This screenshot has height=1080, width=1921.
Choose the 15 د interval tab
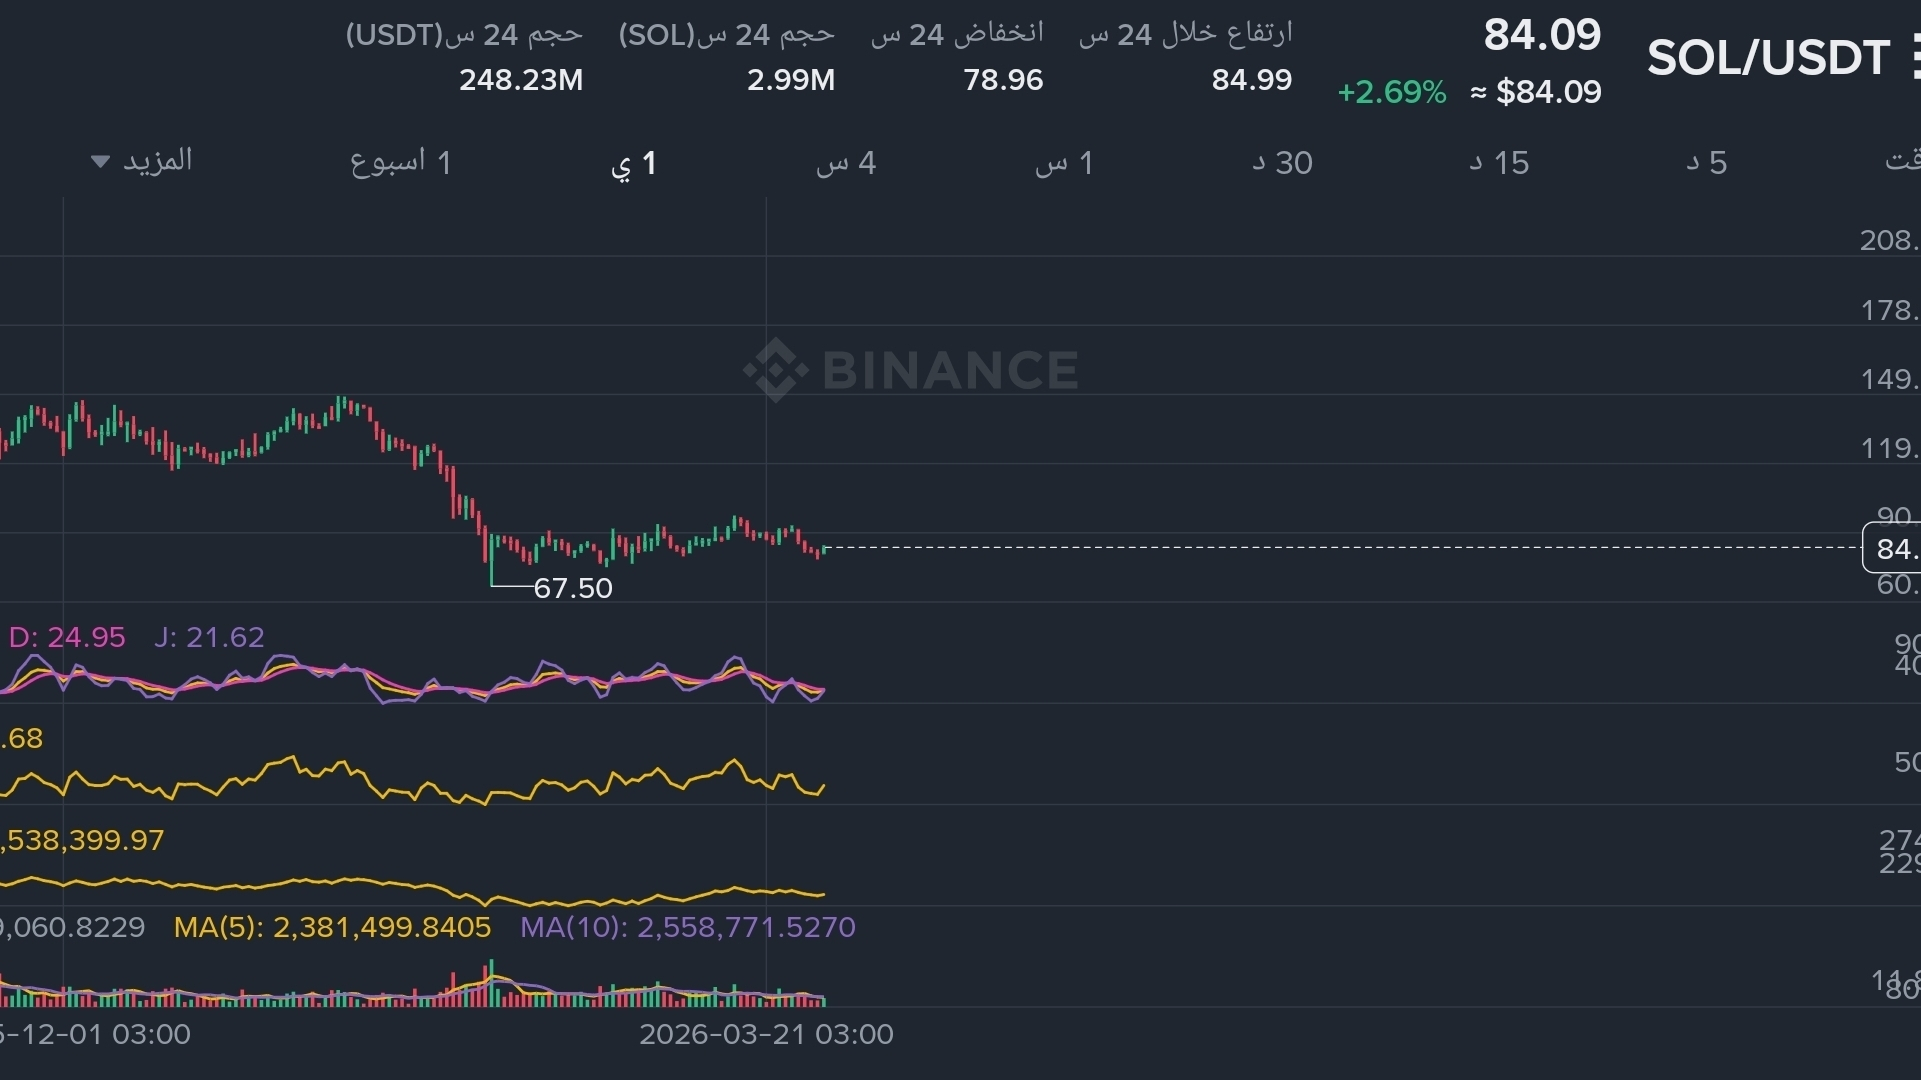click(x=1499, y=163)
